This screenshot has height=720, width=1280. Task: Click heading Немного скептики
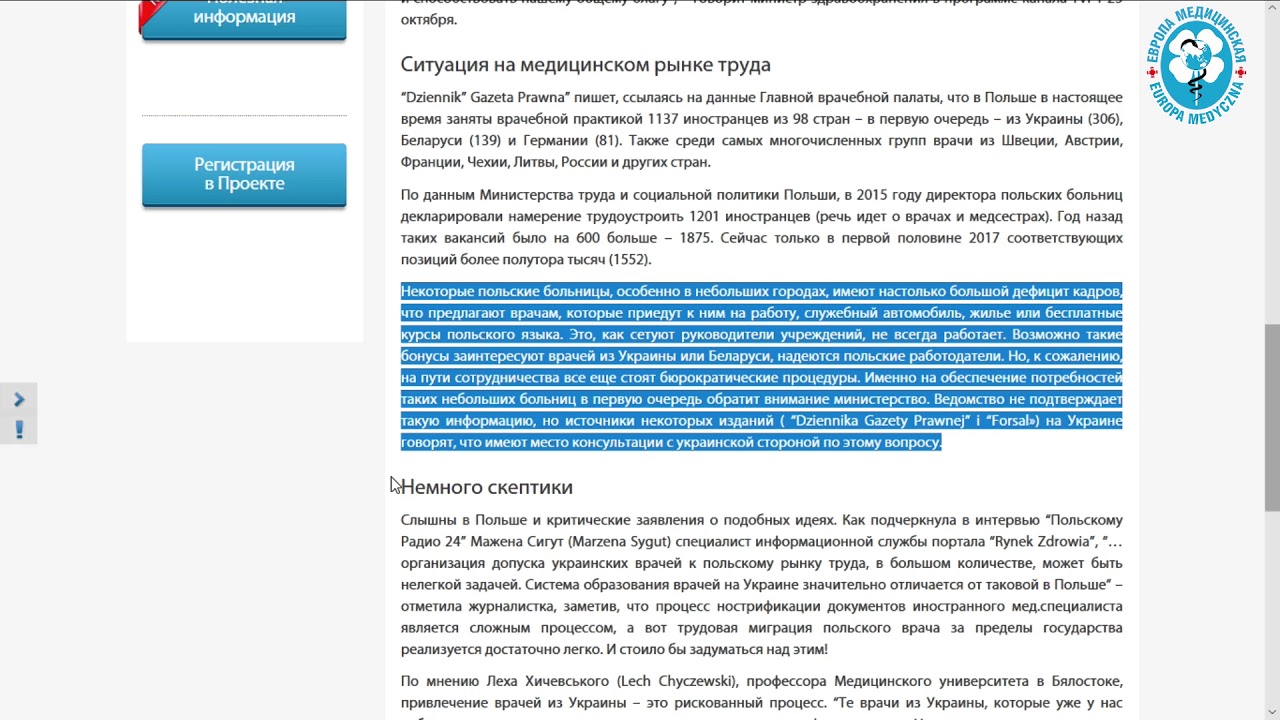[x=486, y=487]
